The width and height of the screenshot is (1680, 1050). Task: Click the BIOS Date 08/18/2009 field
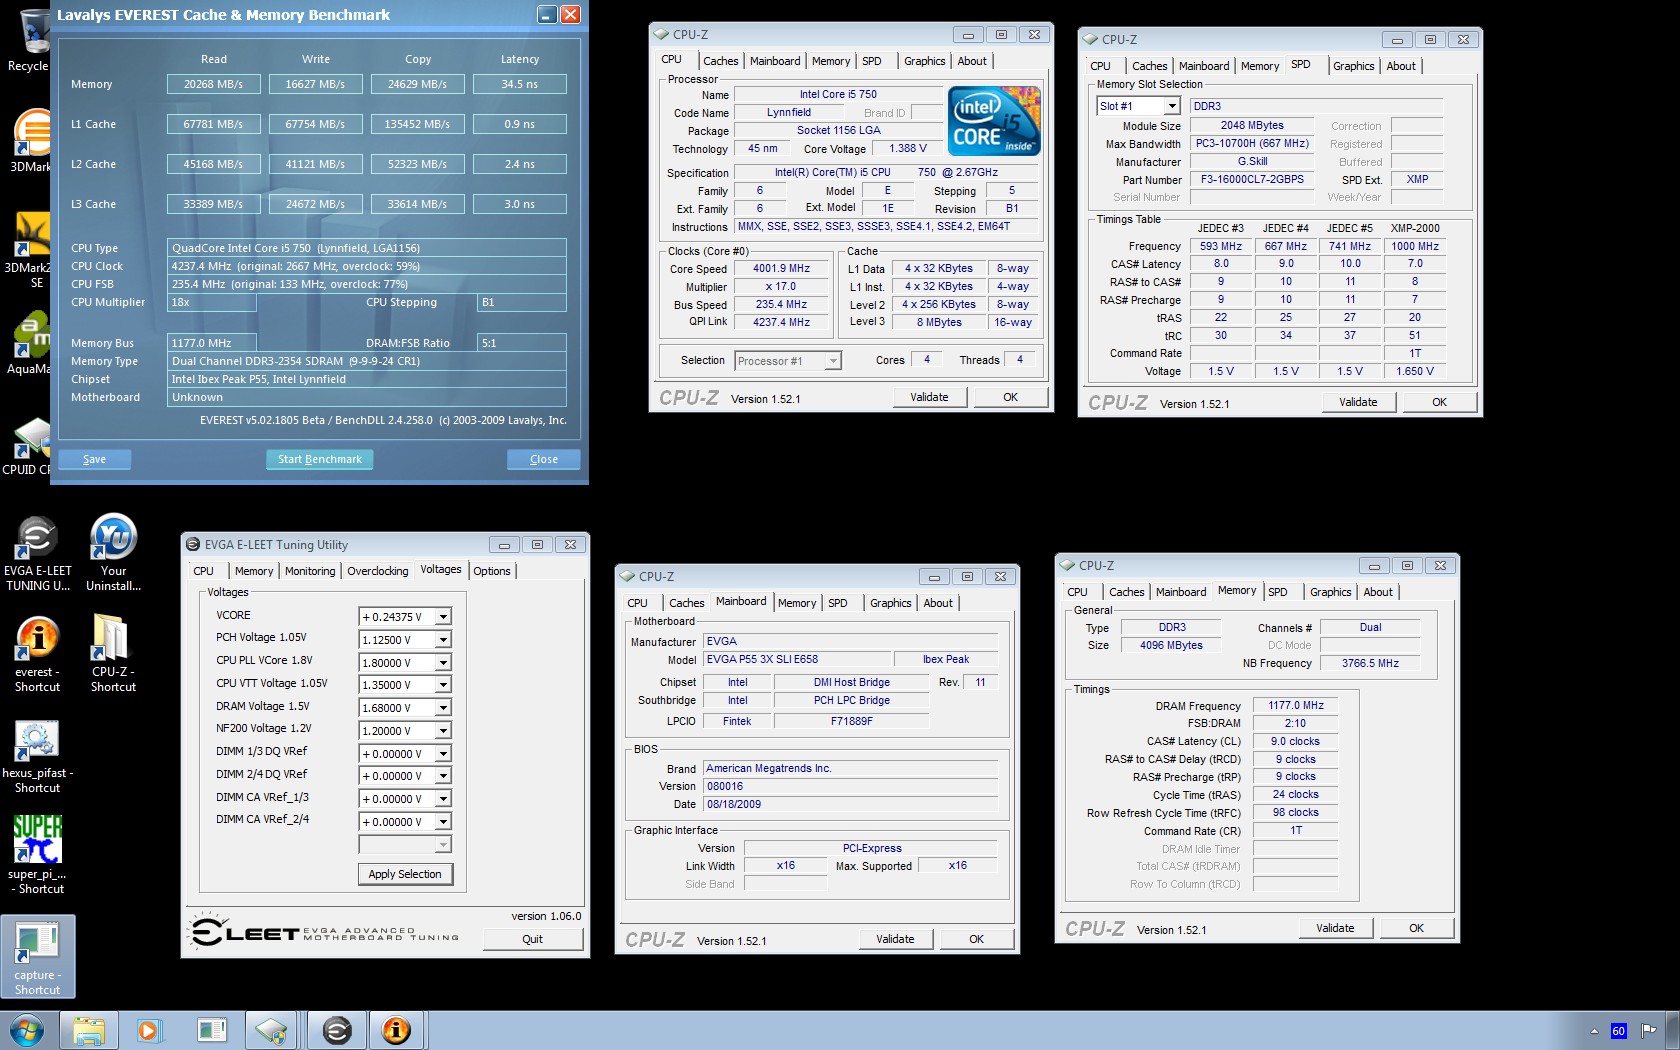point(851,804)
